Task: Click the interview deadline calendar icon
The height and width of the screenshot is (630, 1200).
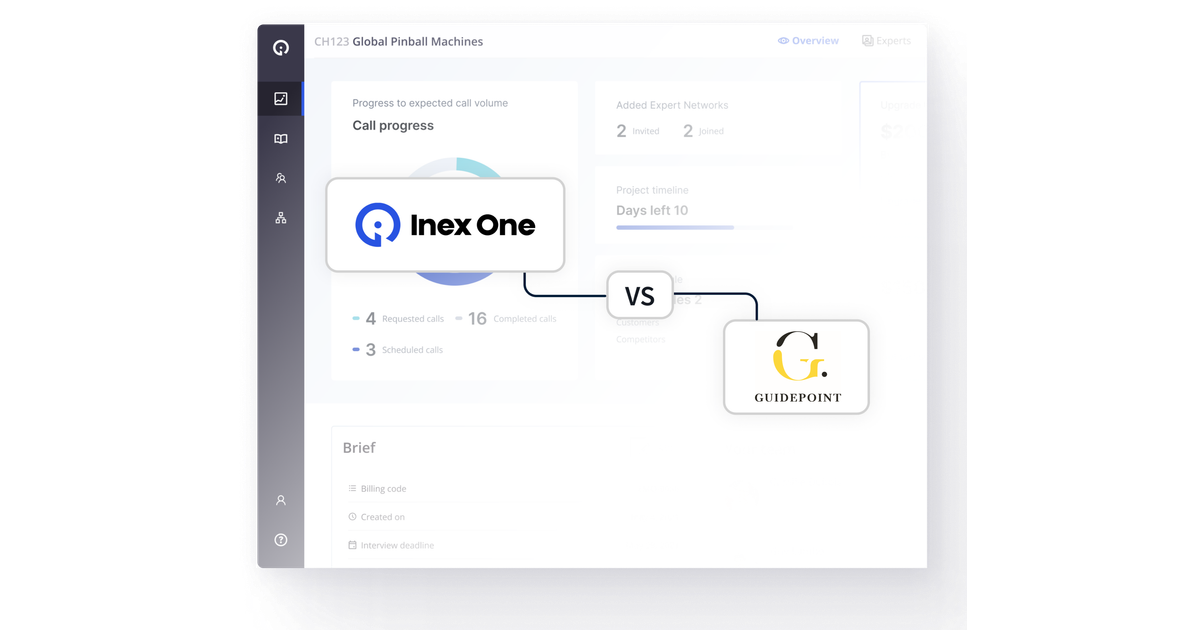Action: [x=353, y=545]
